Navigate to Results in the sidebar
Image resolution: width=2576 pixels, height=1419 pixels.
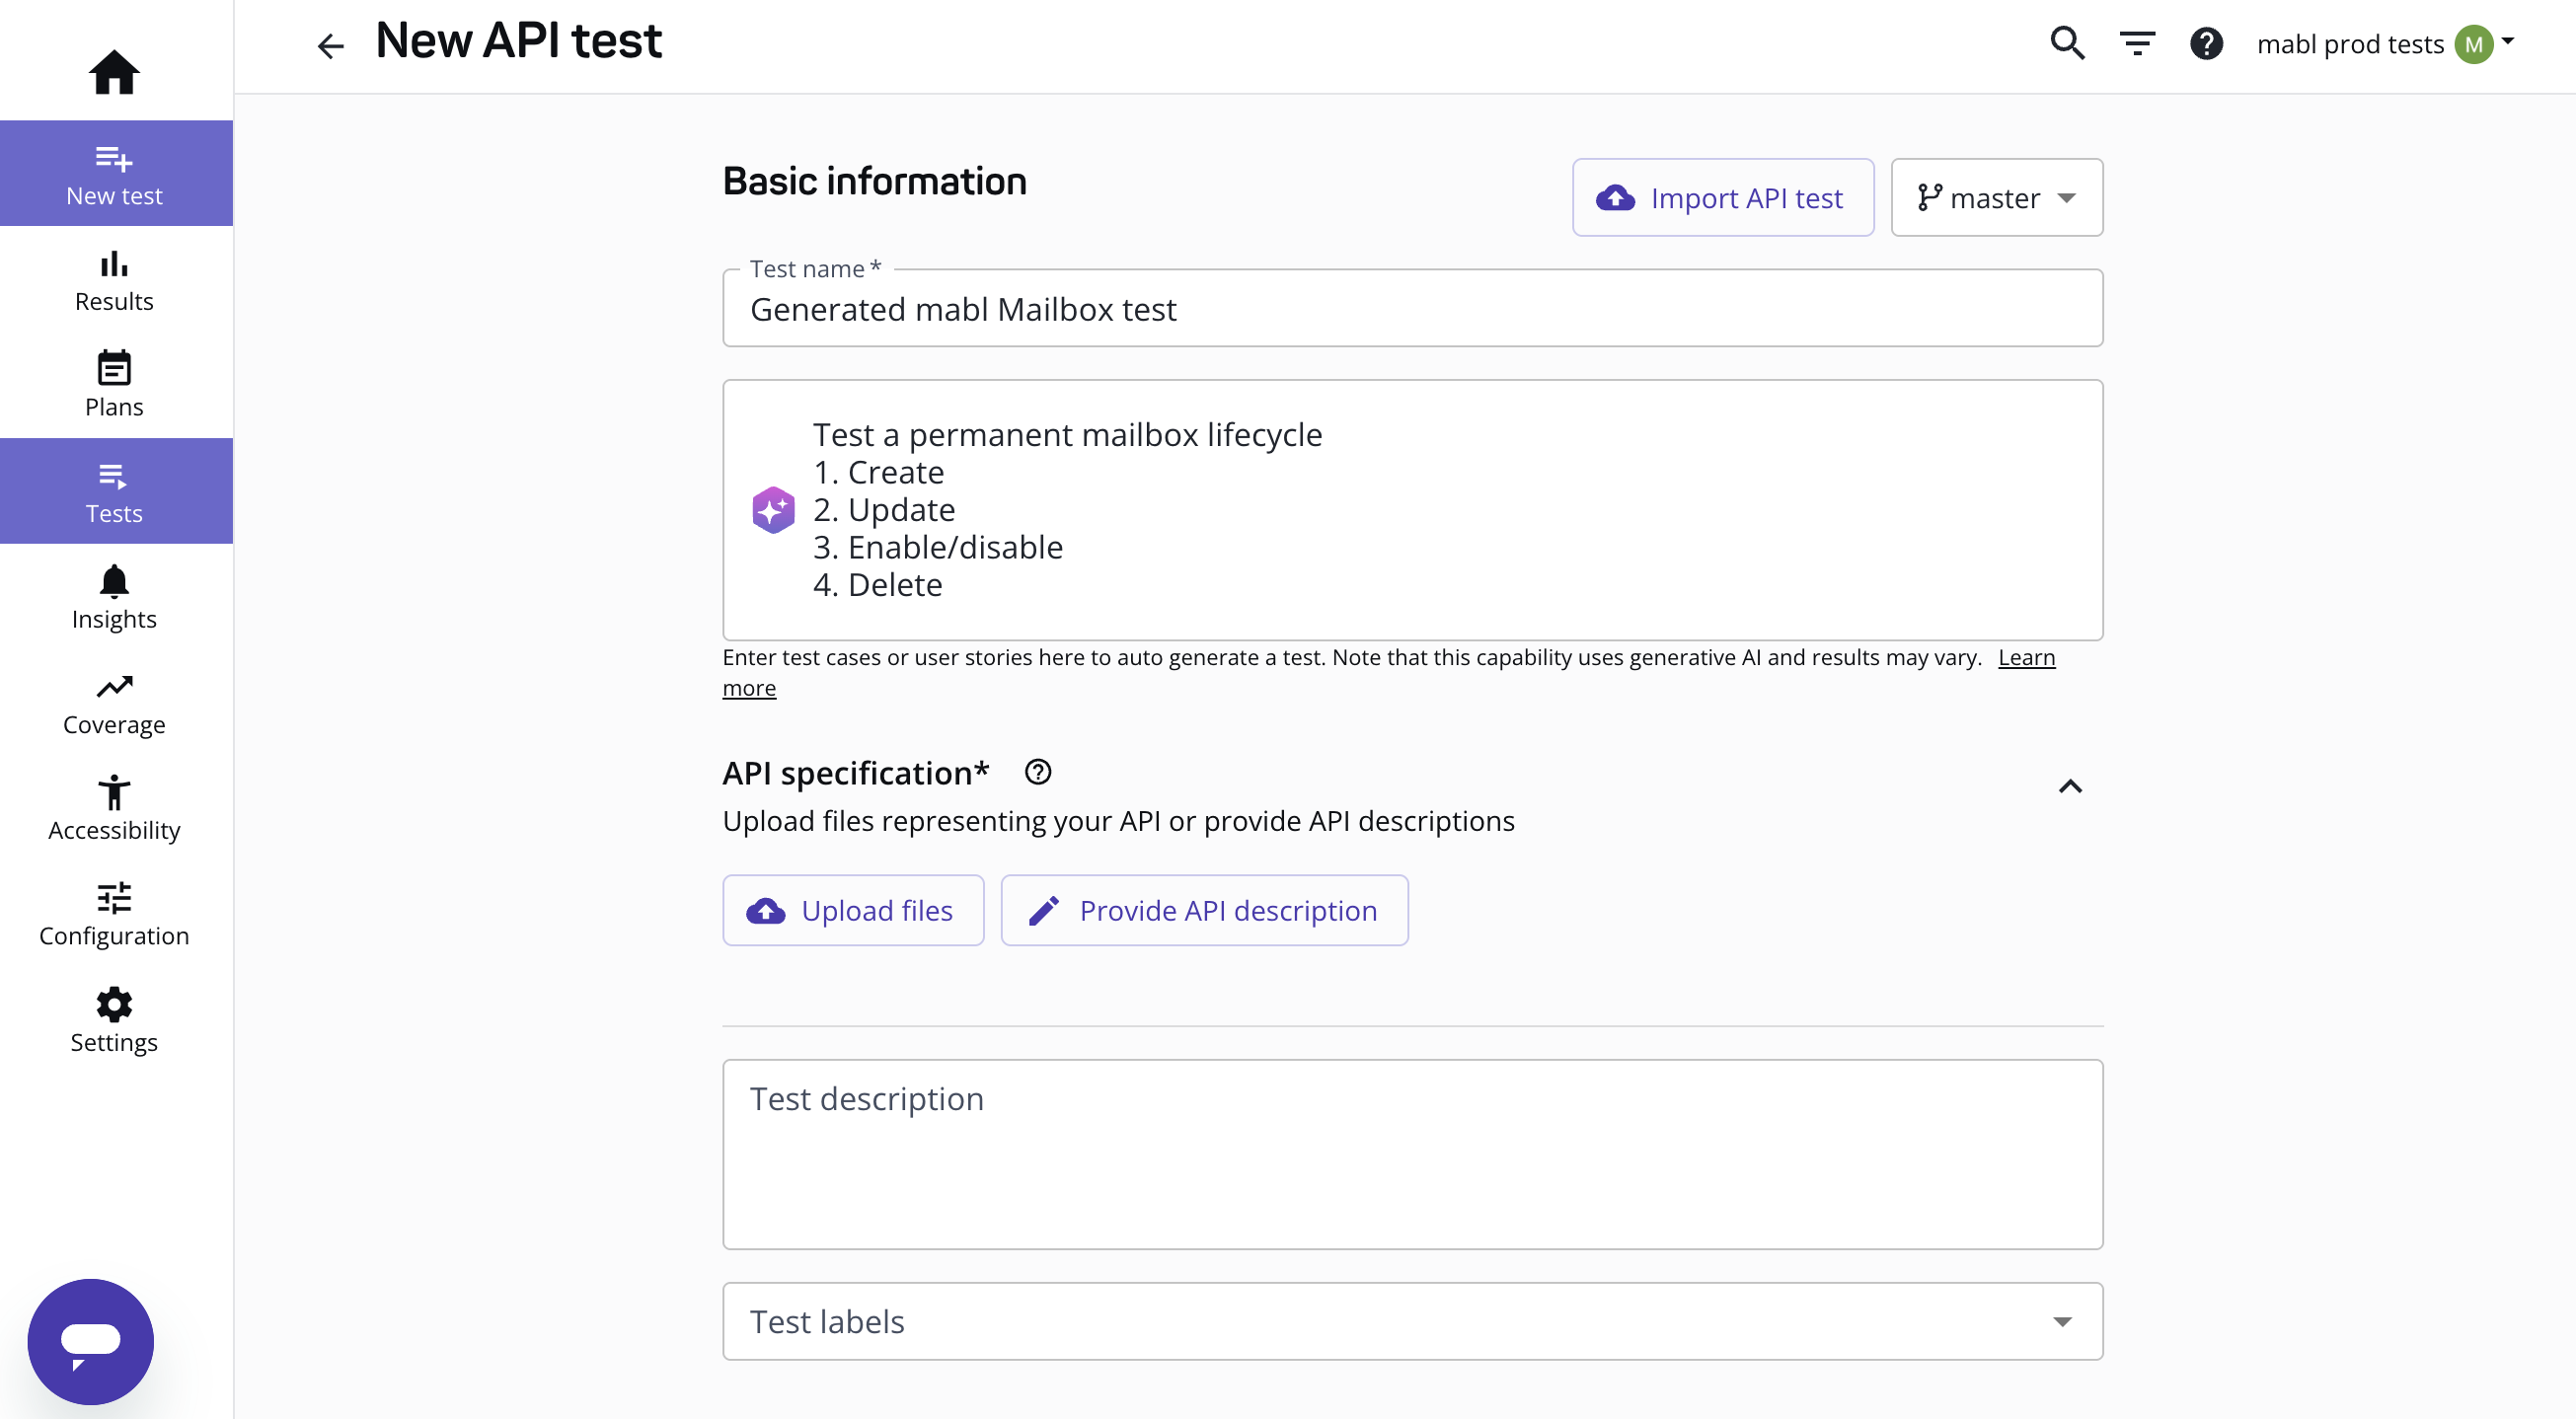tap(114, 281)
